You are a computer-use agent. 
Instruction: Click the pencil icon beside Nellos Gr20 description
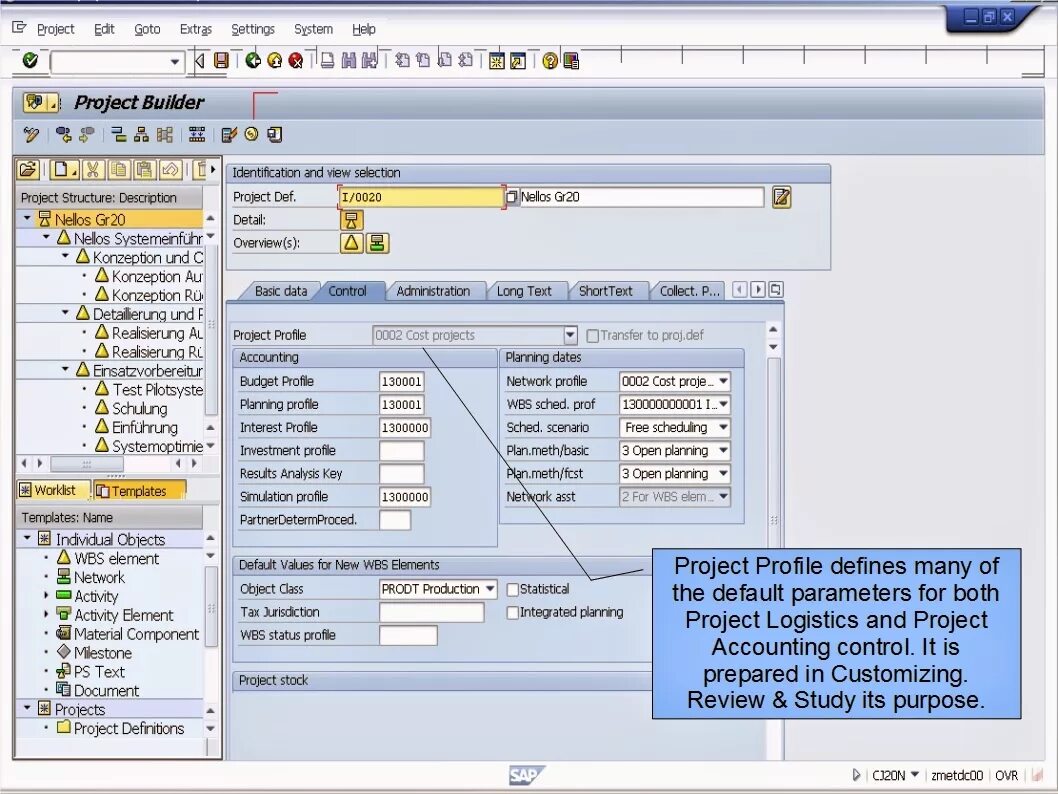[x=781, y=197]
